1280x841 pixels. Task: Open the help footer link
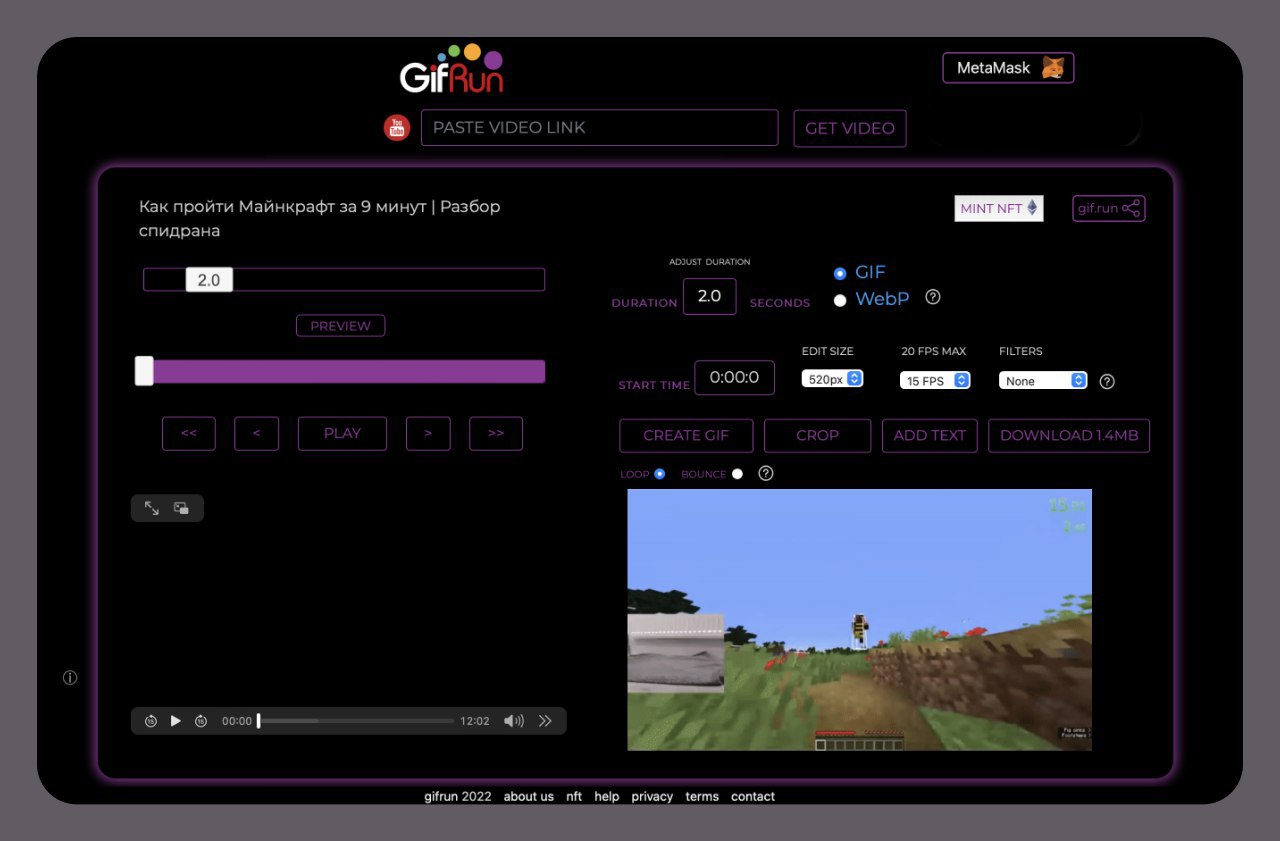click(607, 797)
